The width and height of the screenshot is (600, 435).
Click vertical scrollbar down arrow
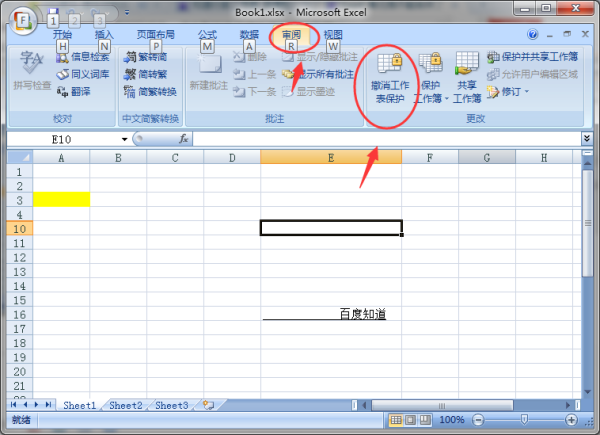tap(587, 392)
